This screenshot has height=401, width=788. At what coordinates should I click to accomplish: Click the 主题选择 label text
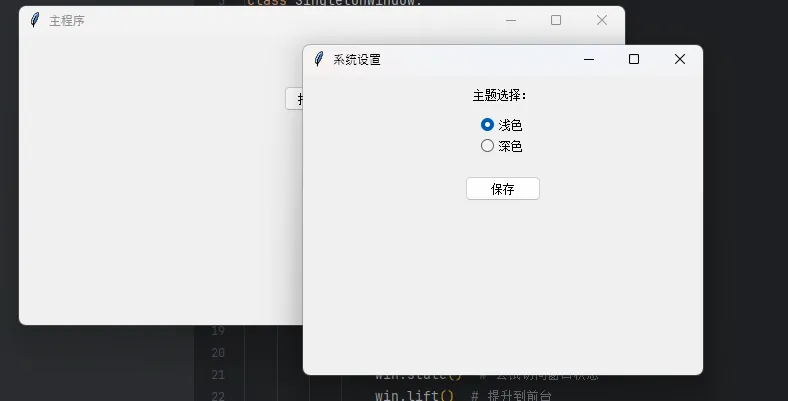point(499,95)
